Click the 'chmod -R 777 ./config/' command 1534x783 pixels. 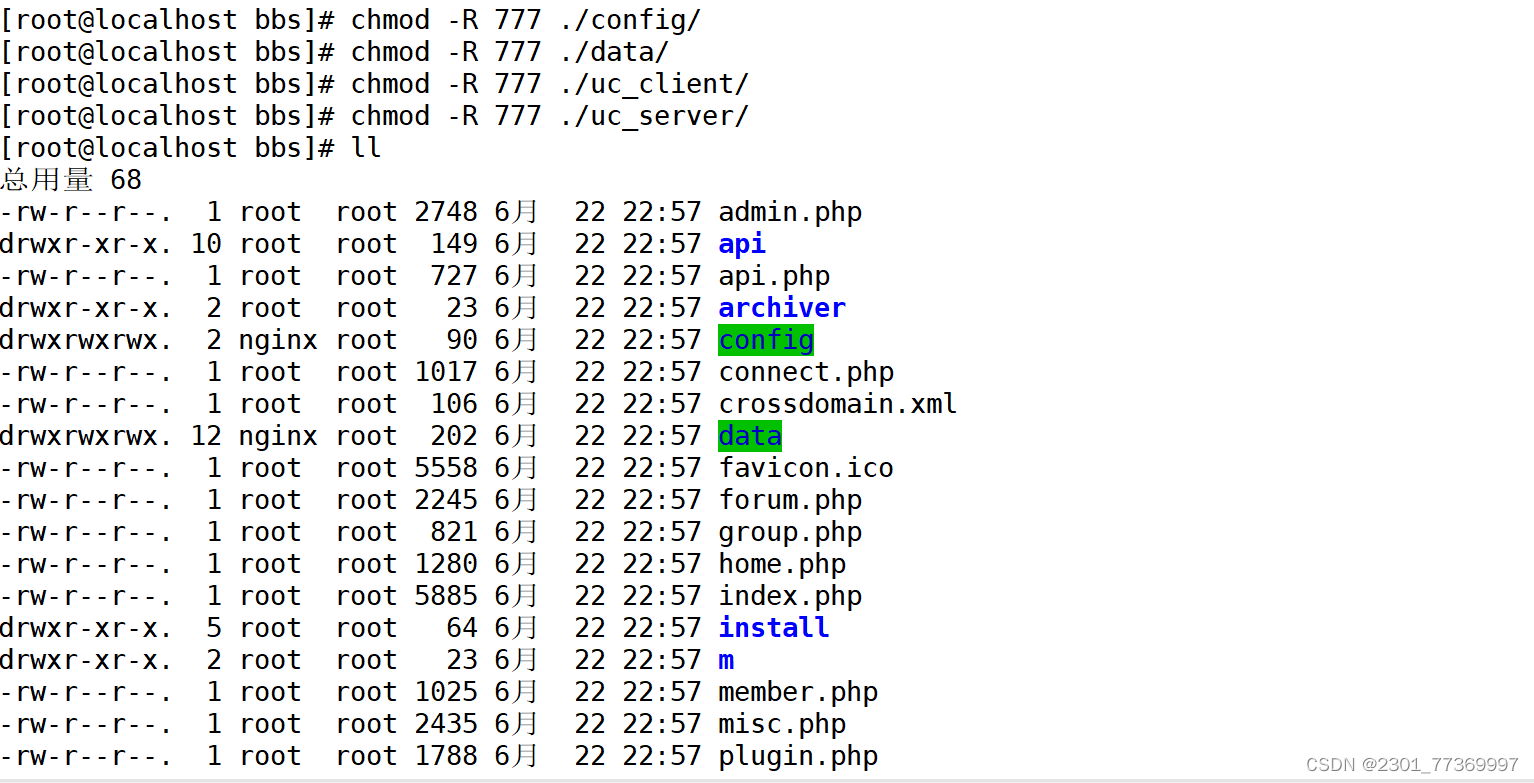click(526, 20)
